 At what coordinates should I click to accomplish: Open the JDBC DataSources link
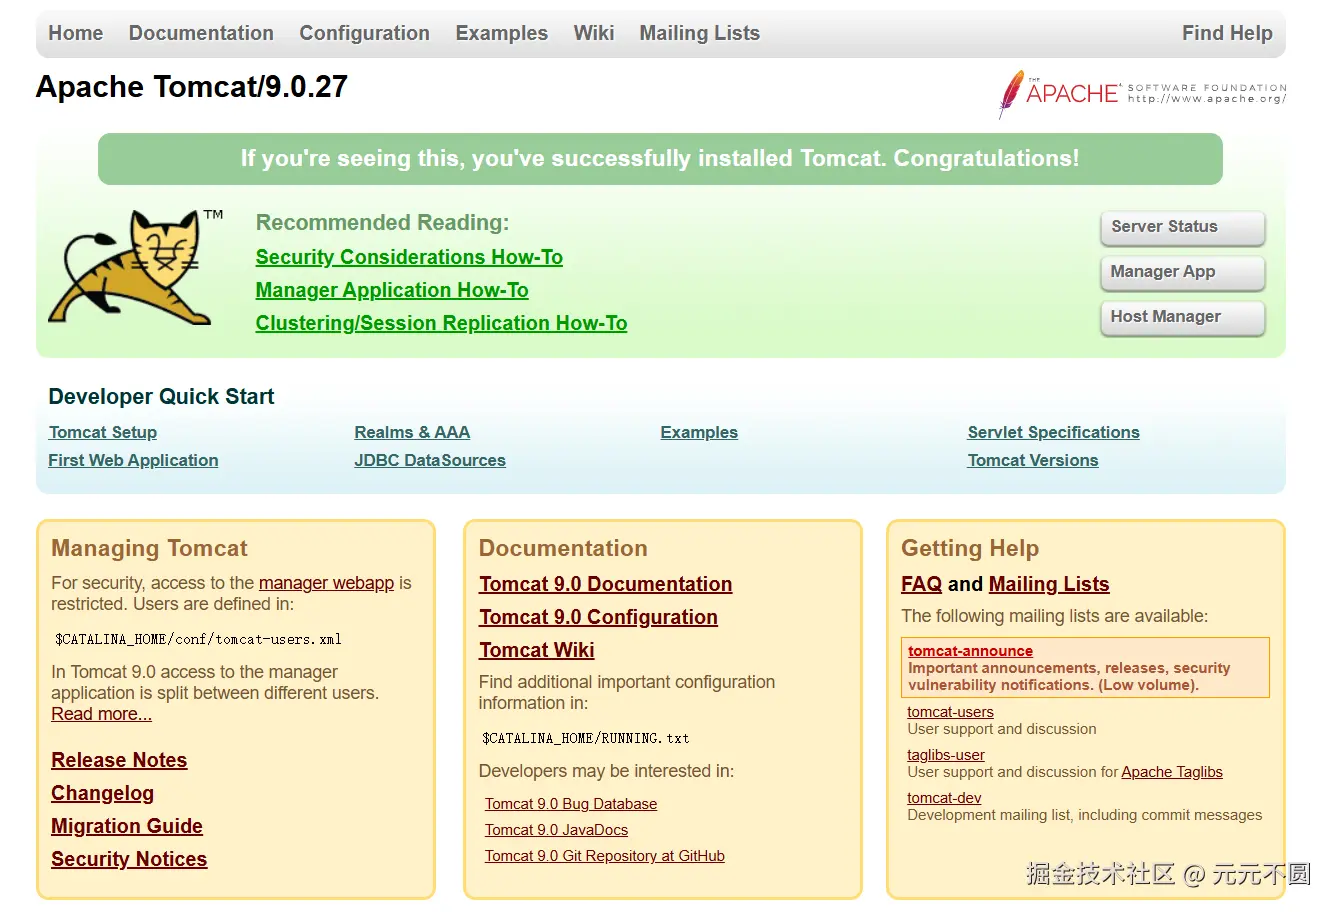pos(430,460)
